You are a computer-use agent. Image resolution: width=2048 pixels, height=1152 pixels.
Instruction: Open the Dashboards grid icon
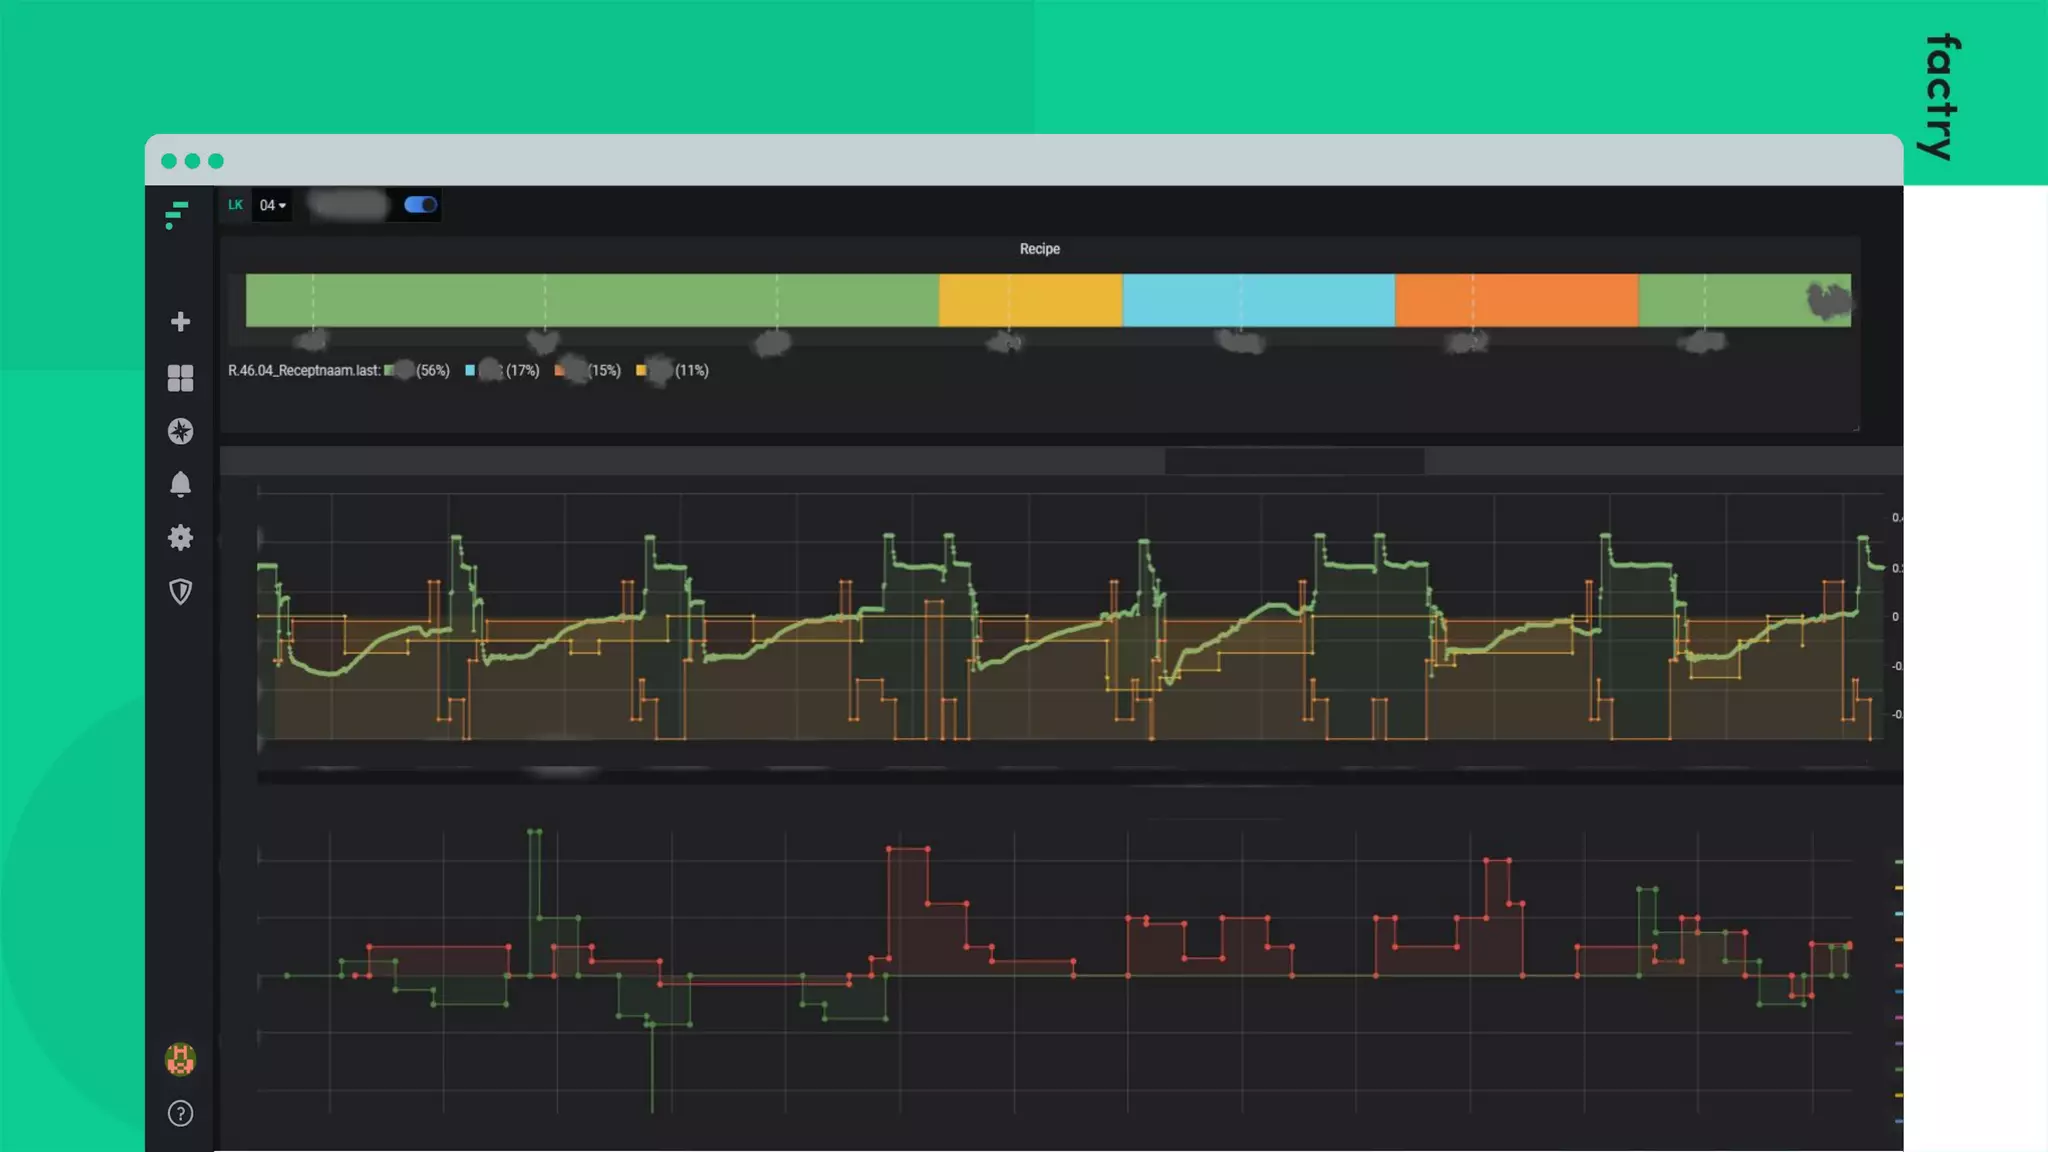coord(180,378)
